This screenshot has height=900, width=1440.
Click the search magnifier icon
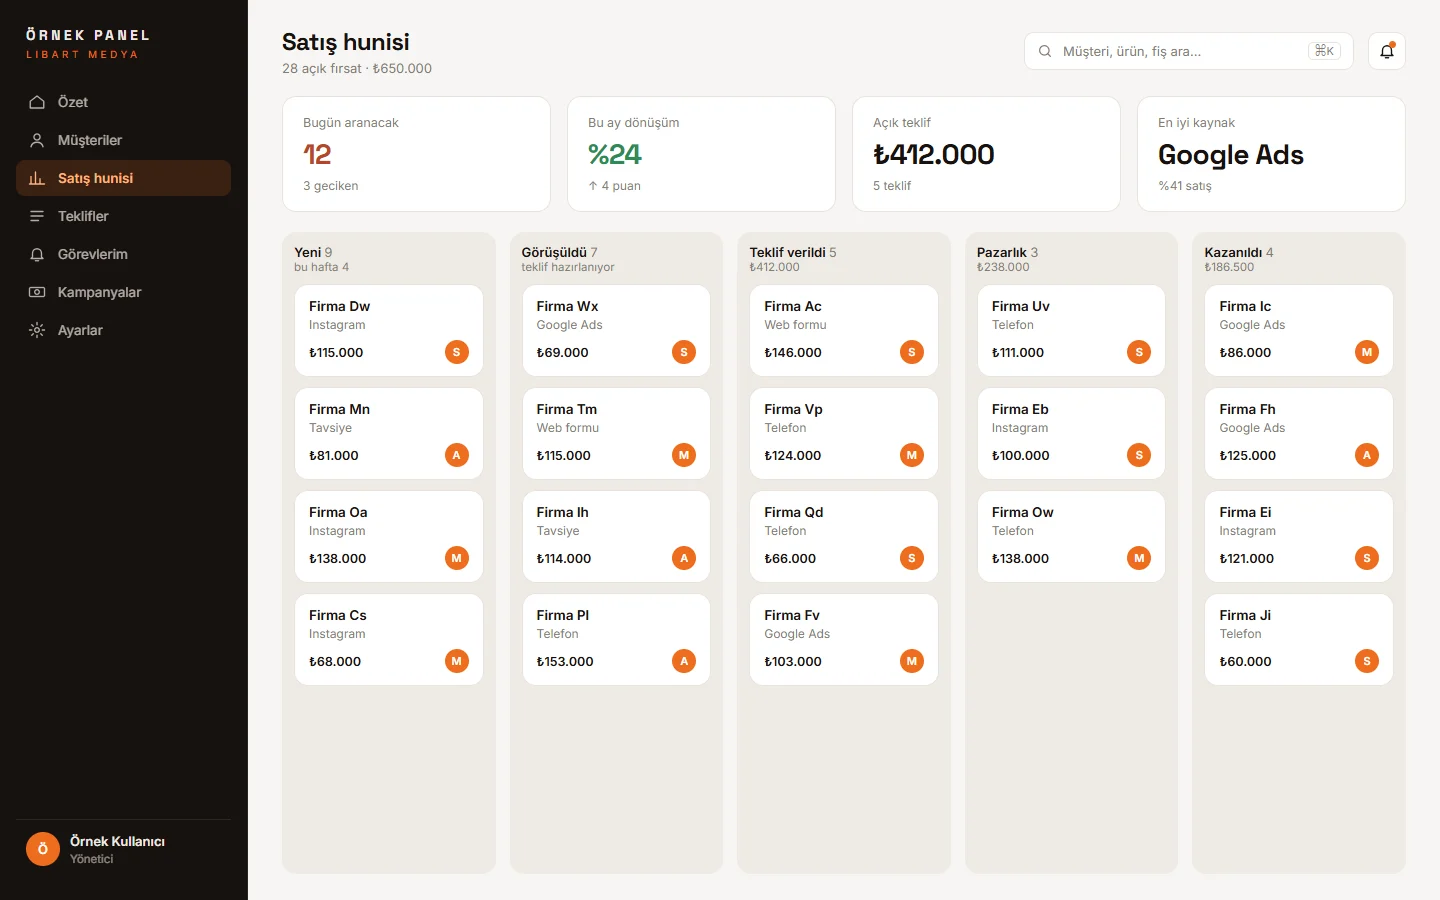(1045, 51)
